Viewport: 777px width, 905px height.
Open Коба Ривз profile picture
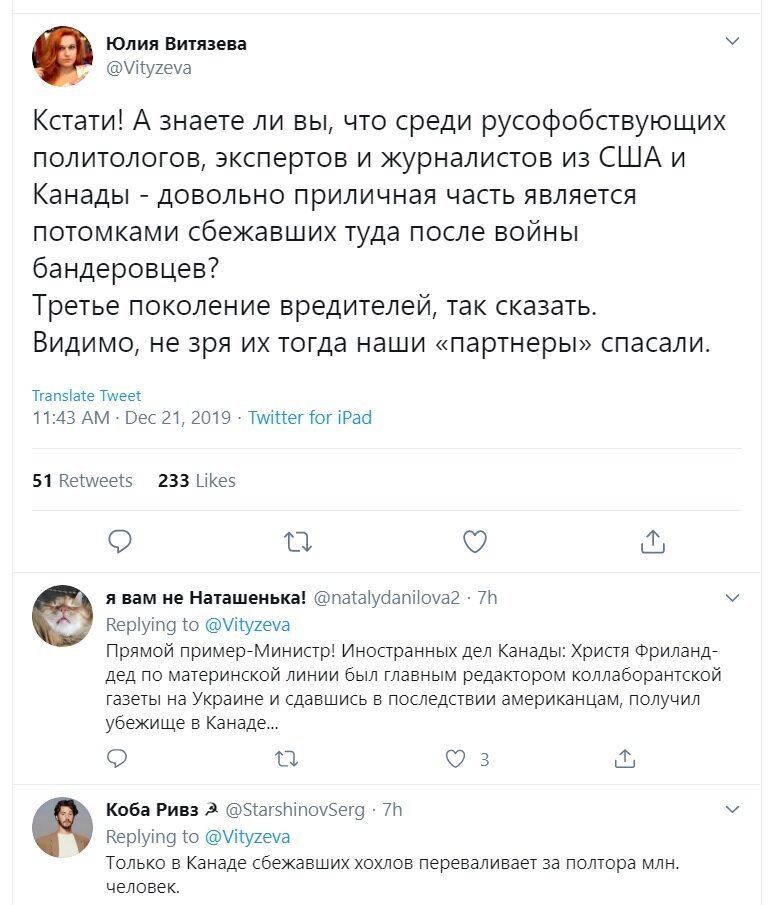[62, 827]
